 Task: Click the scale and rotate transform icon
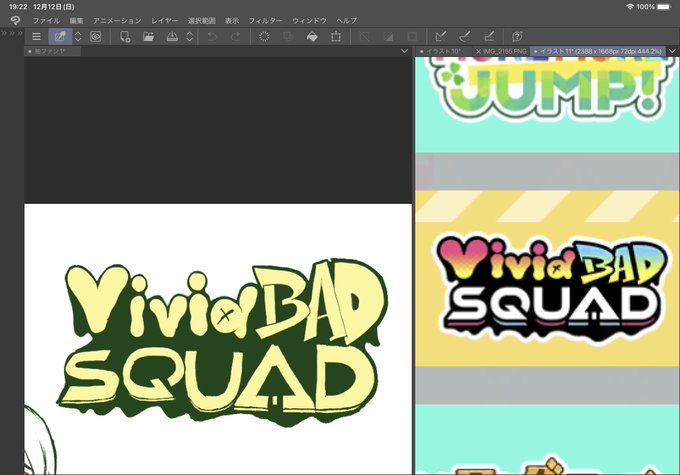(x=336, y=37)
